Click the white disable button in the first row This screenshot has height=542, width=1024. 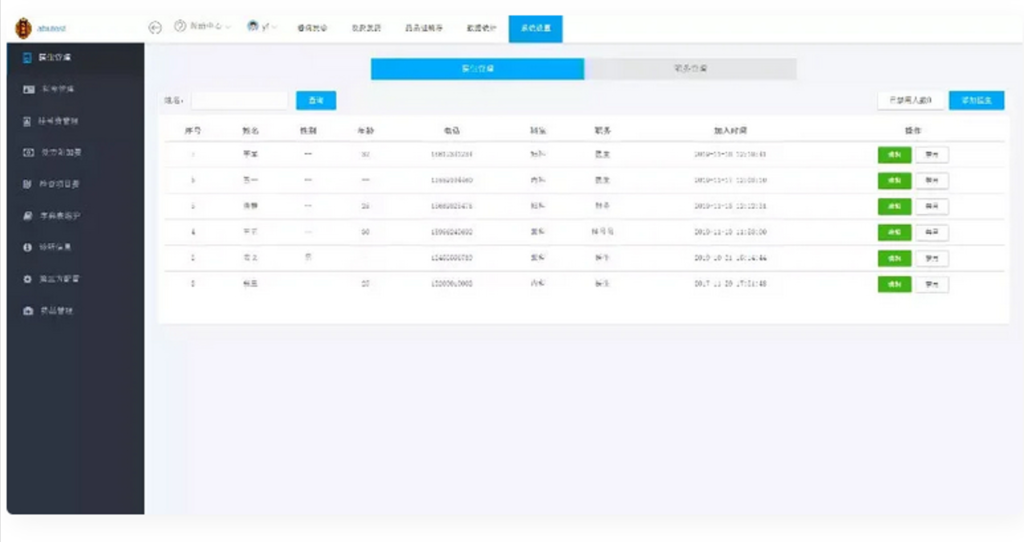(x=932, y=155)
